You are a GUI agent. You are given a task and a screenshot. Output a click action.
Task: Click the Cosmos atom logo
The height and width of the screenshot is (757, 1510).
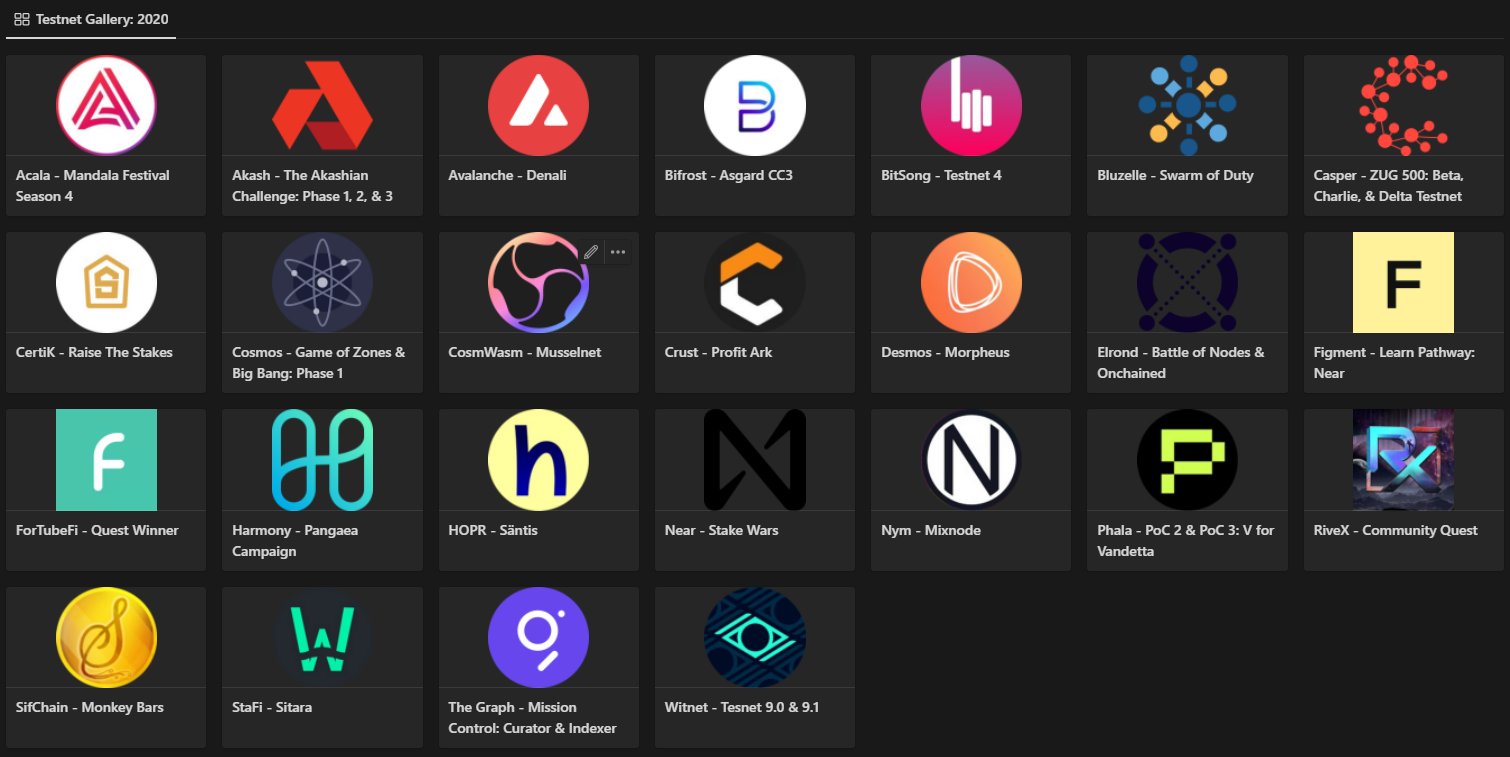(322, 282)
